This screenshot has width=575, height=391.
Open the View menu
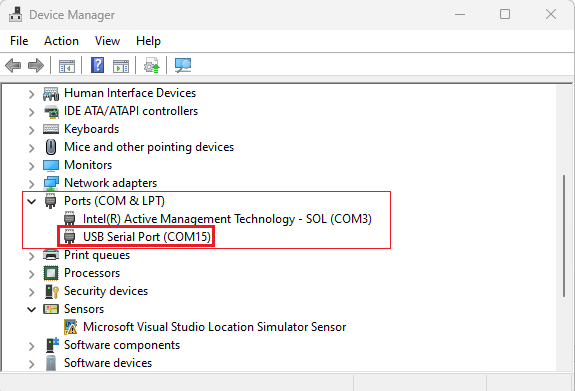point(107,41)
